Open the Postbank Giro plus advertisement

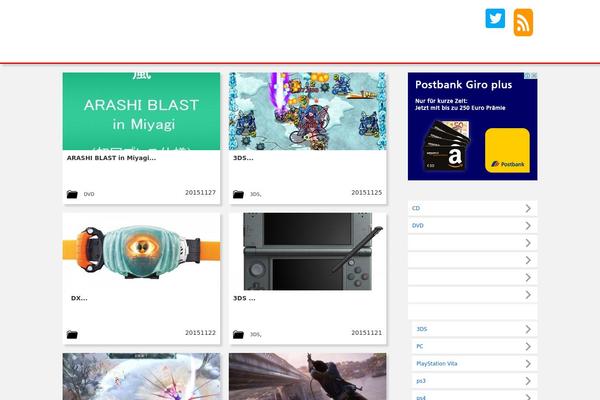(473, 126)
